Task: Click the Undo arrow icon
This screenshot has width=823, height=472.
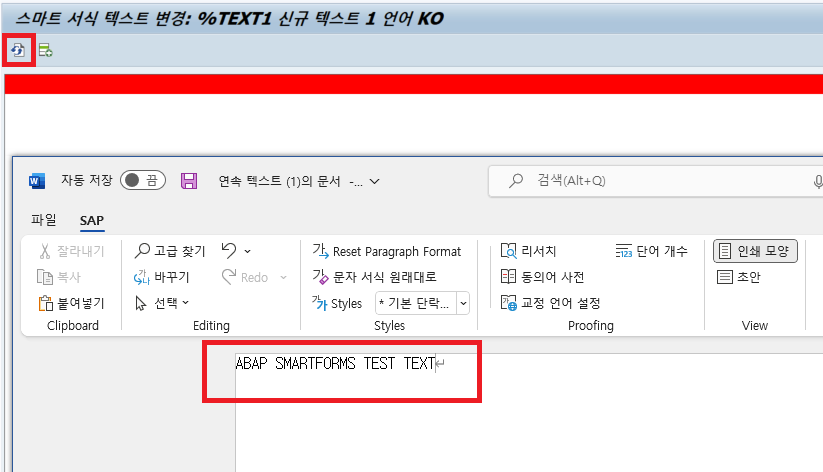Action: click(x=229, y=250)
